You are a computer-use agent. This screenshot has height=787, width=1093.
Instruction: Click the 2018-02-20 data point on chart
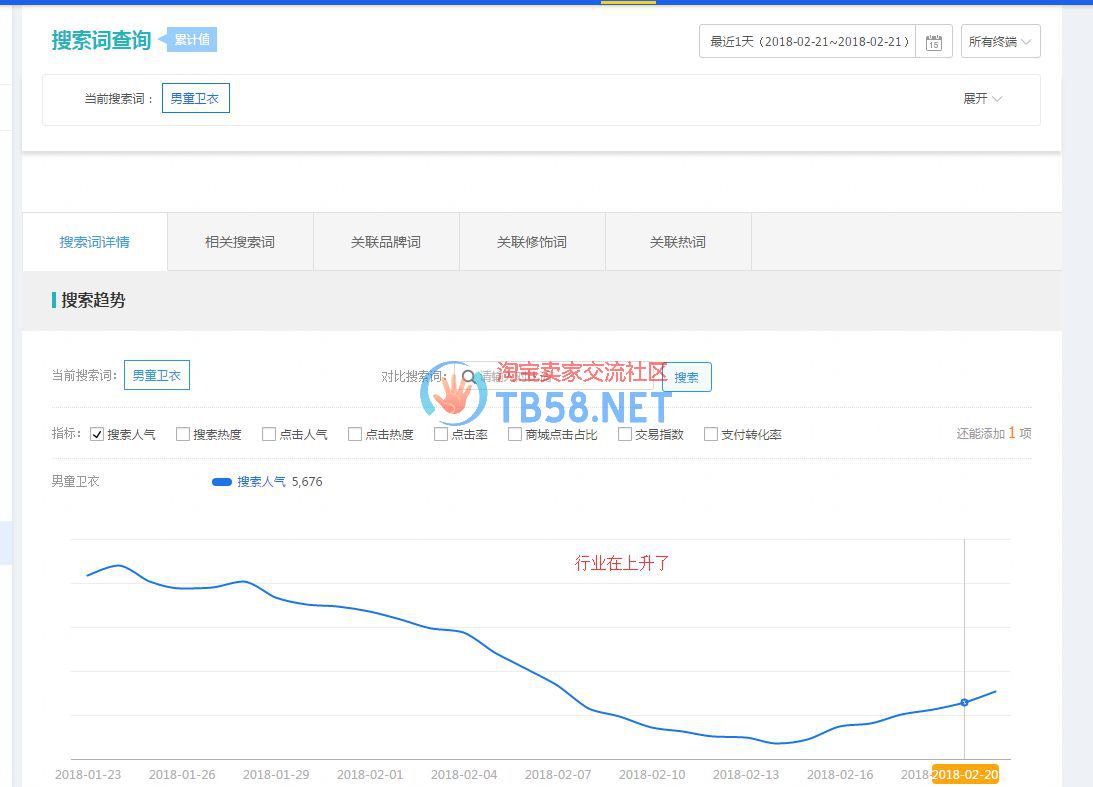point(964,702)
